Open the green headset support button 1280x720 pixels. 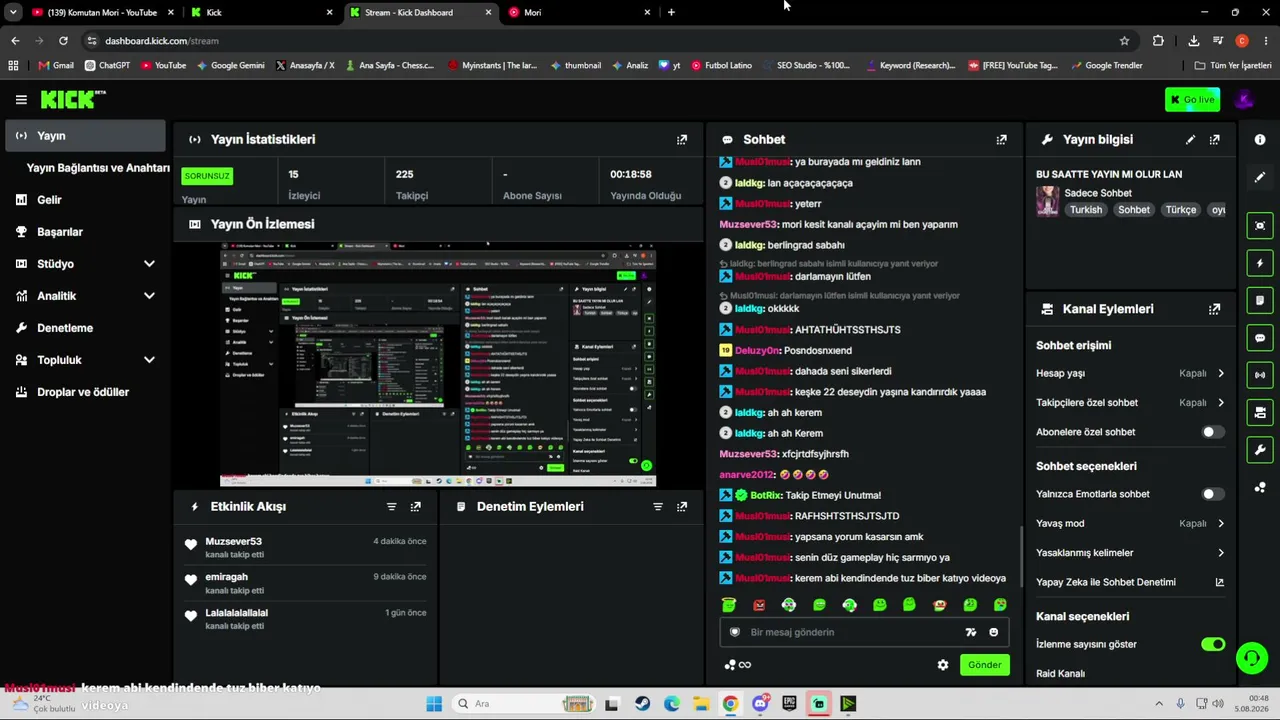[x=1251, y=657]
